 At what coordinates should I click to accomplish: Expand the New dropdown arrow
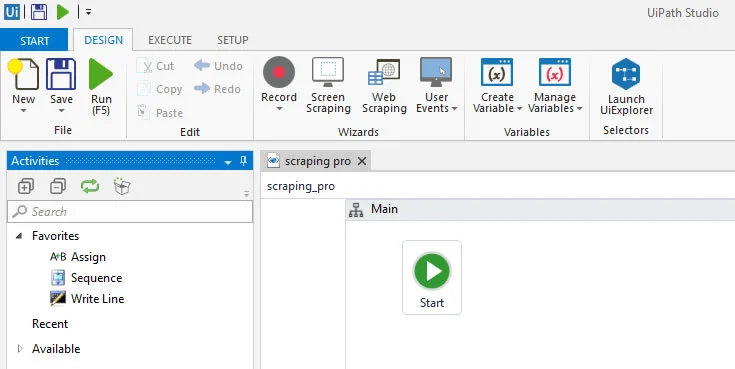[23, 111]
